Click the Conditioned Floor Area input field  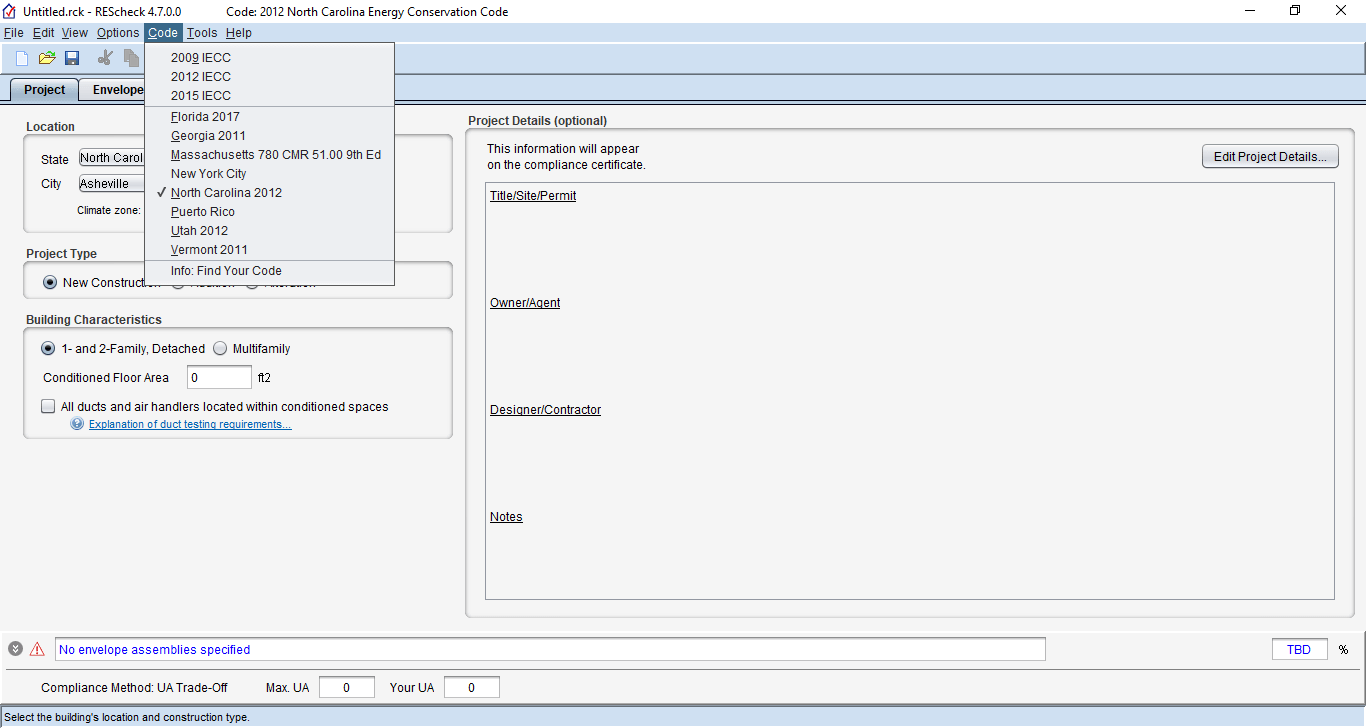click(x=219, y=378)
